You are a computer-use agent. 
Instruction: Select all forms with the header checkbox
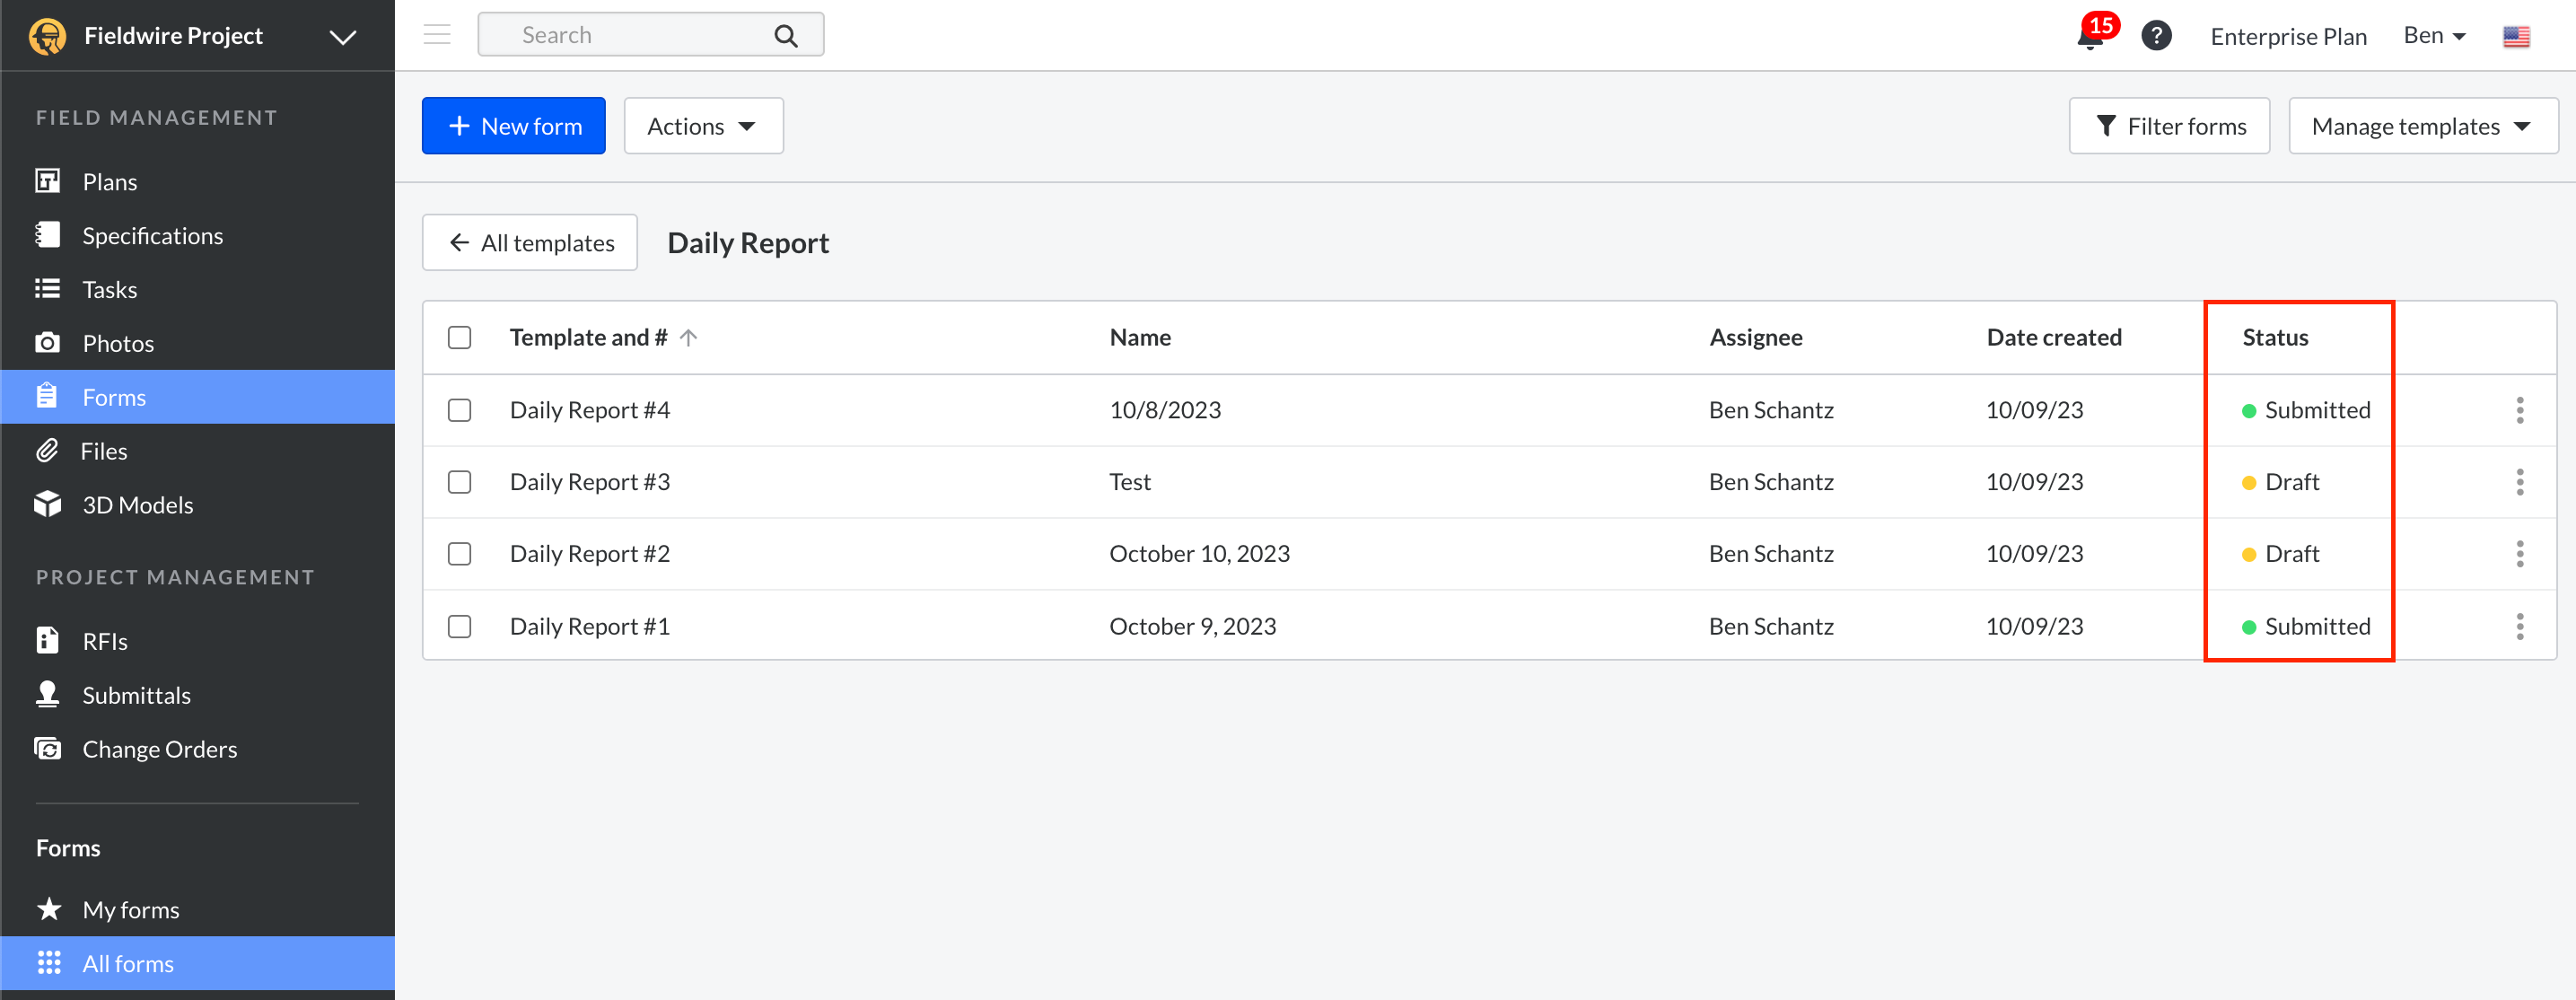click(x=459, y=337)
